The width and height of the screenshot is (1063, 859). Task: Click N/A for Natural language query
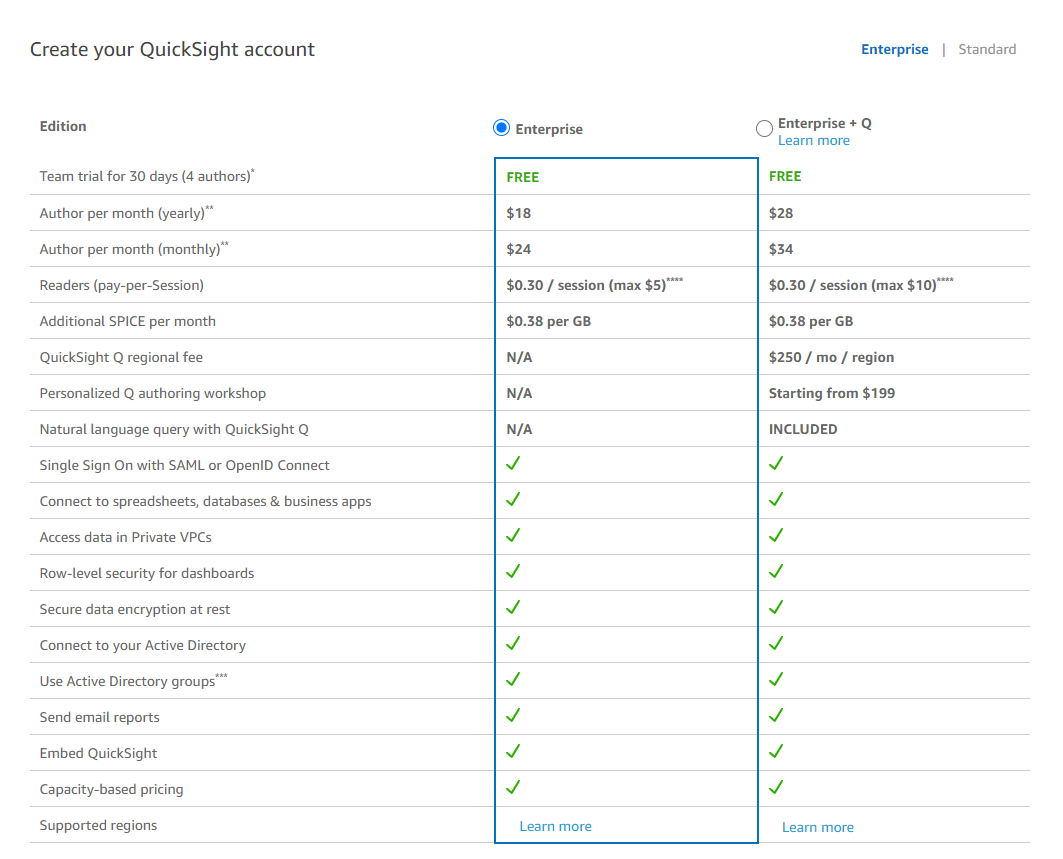tap(519, 429)
